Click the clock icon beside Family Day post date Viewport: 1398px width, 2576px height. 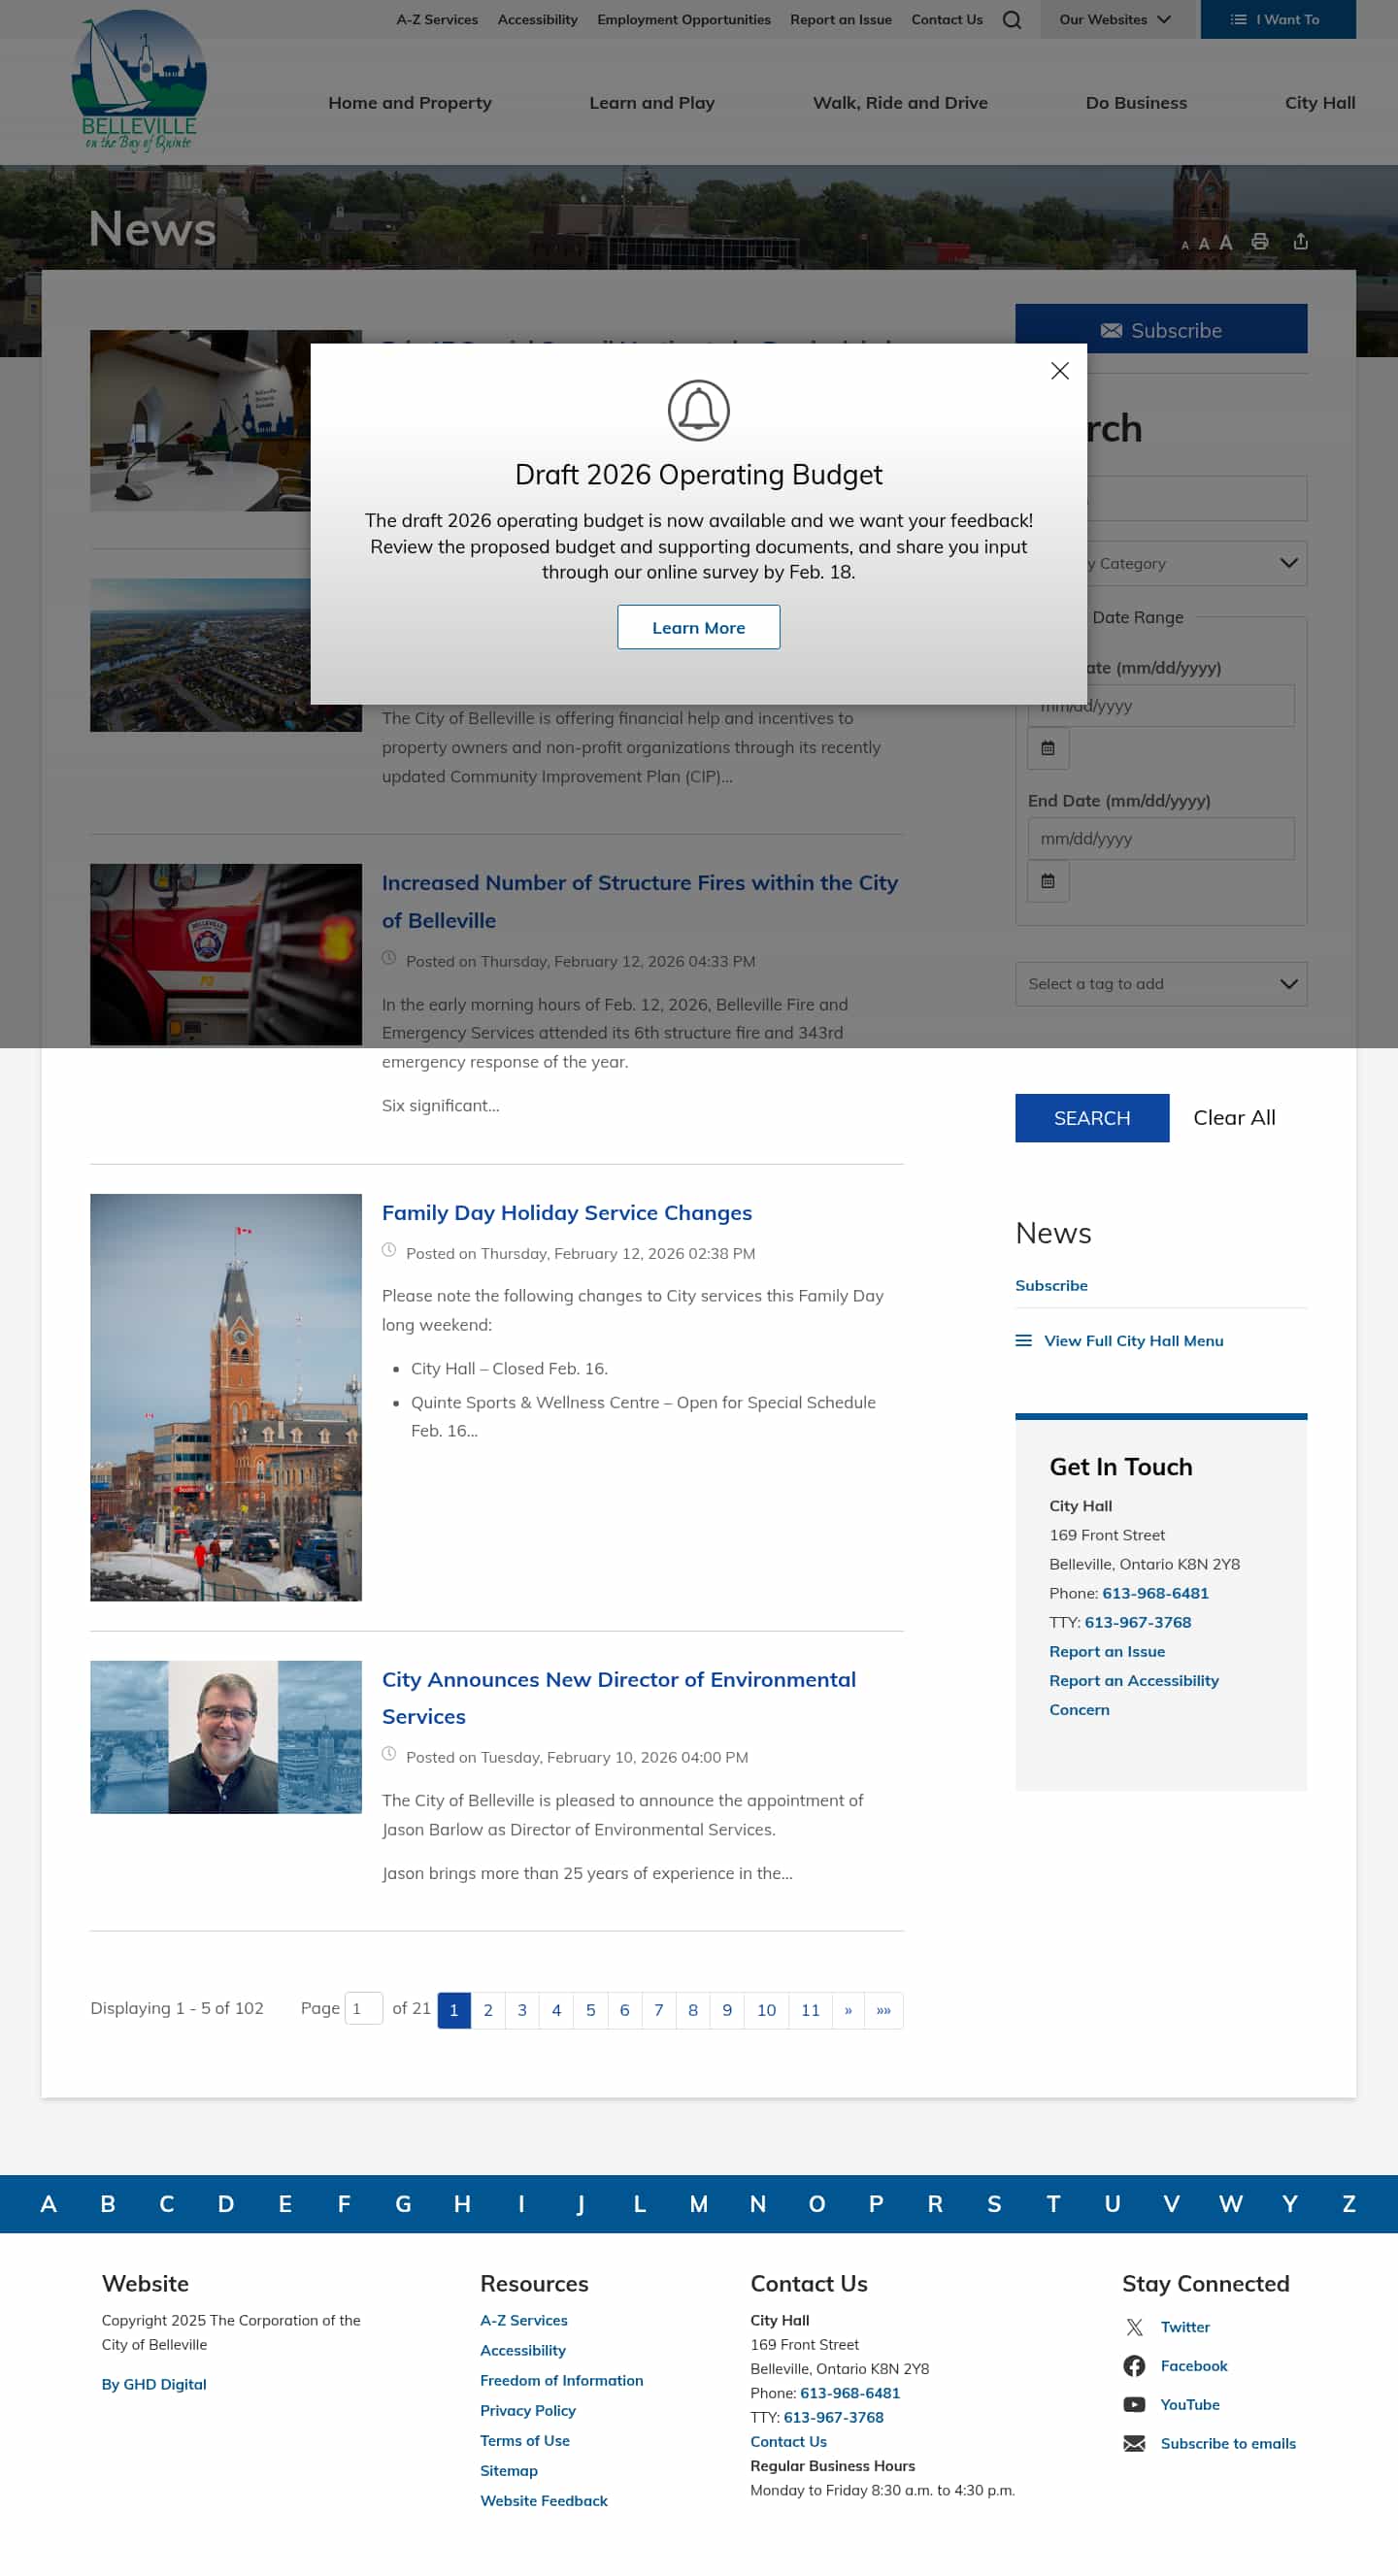389,1250
